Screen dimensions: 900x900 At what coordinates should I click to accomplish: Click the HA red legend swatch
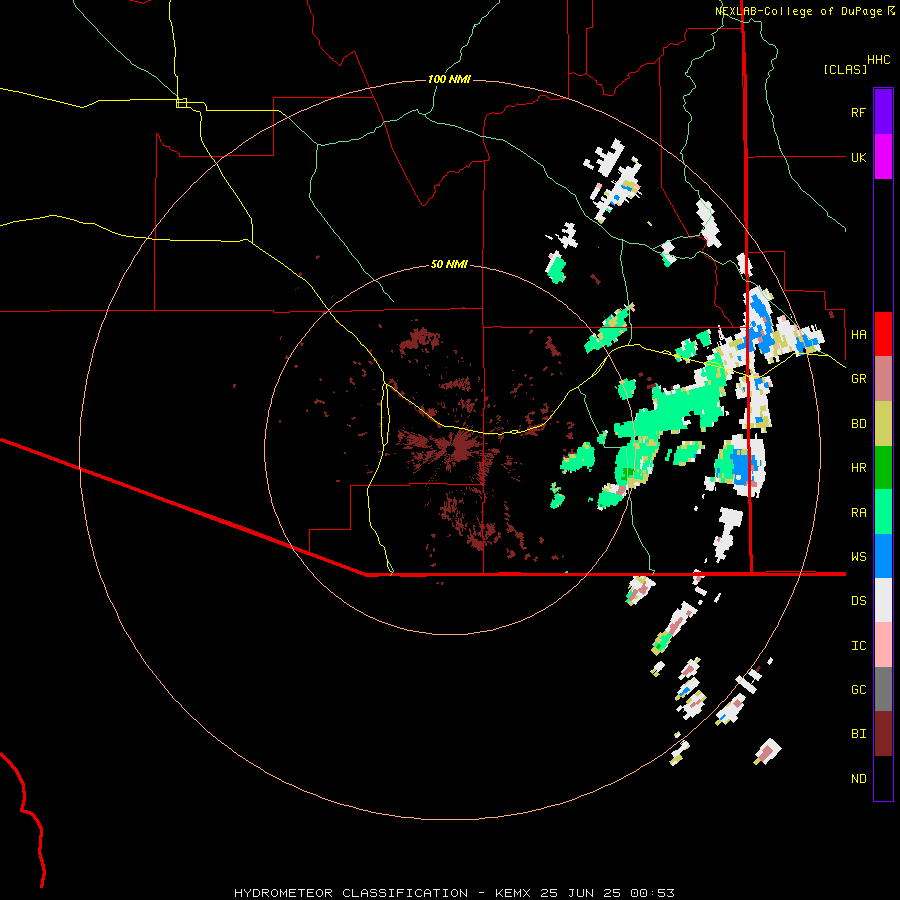point(883,334)
